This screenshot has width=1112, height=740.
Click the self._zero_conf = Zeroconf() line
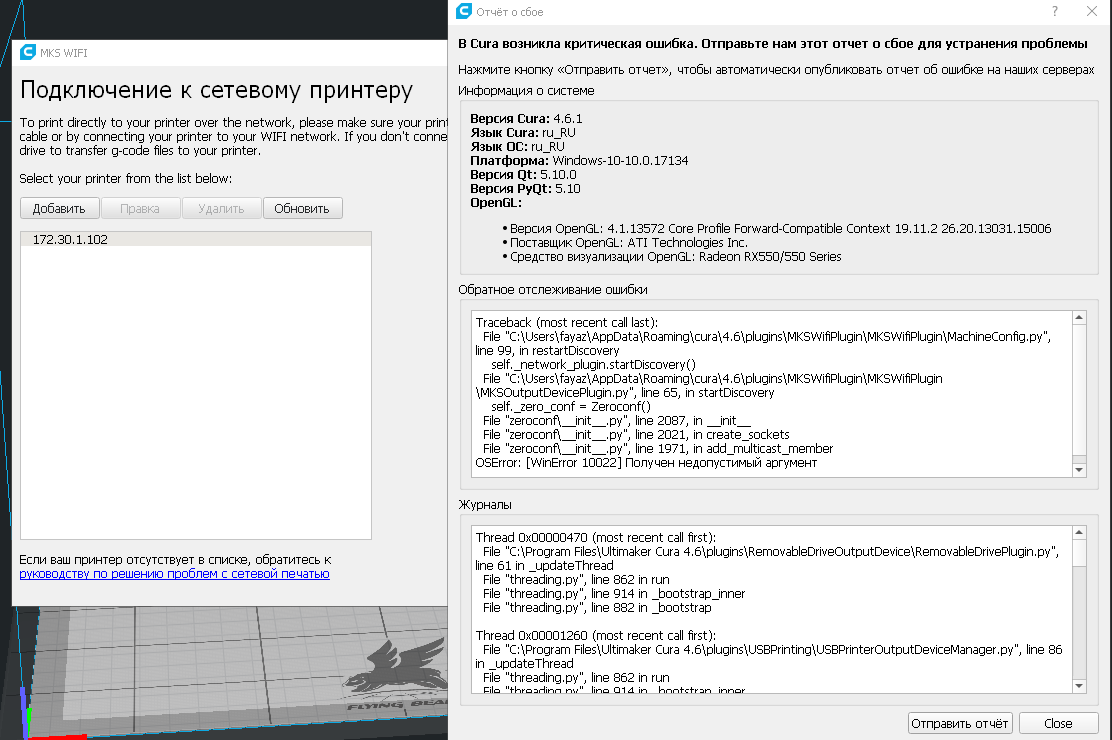pyautogui.click(x=571, y=407)
